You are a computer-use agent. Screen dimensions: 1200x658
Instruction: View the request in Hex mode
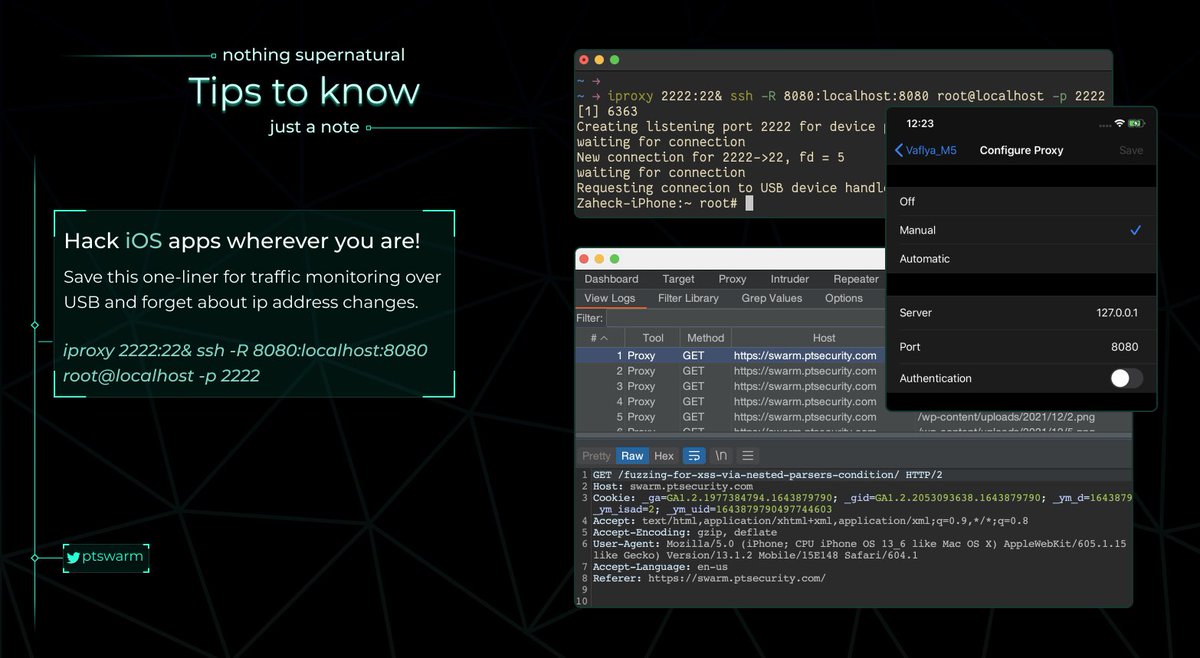point(663,455)
